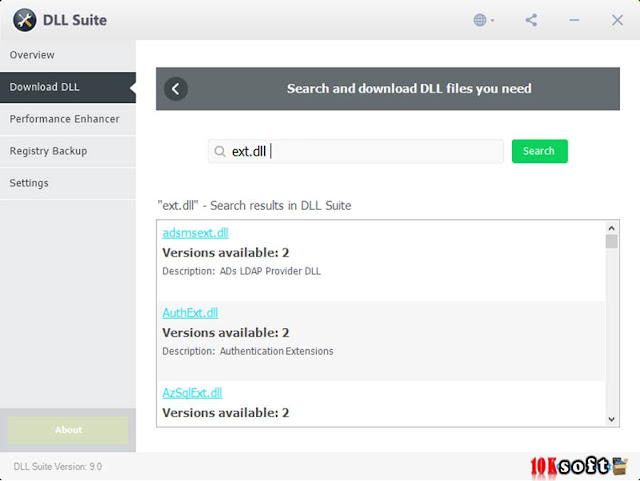Viewport: 640px width, 481px height.
Task: Click the DLL Suite title text
Action: (x=75, y=20)
